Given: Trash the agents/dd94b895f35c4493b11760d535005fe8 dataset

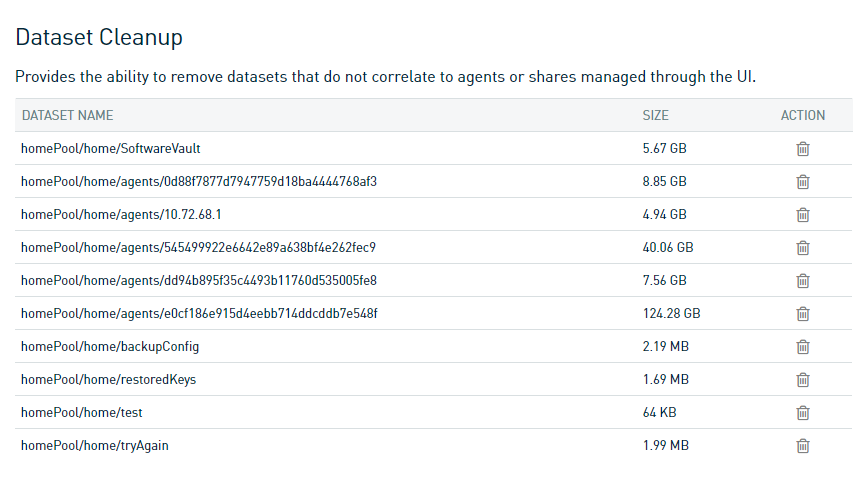Looking at the screenshot, I should (x=802, y=281).
